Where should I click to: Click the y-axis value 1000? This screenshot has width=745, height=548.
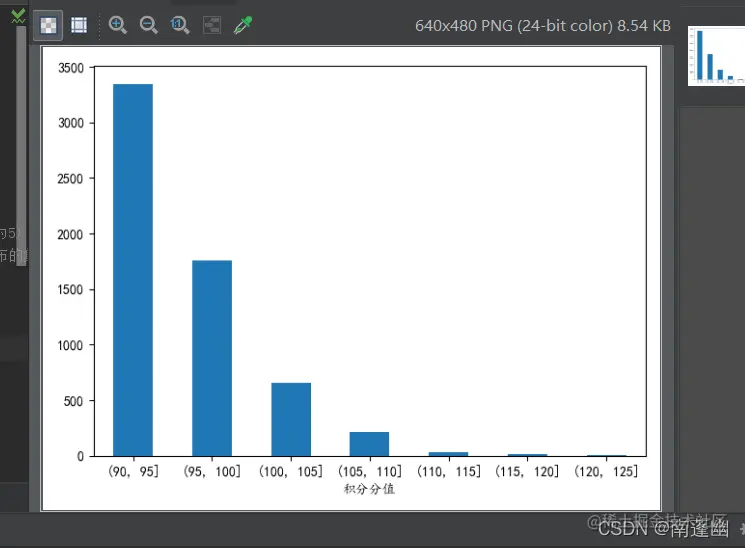pyautogui.click(x=70, y=345)
